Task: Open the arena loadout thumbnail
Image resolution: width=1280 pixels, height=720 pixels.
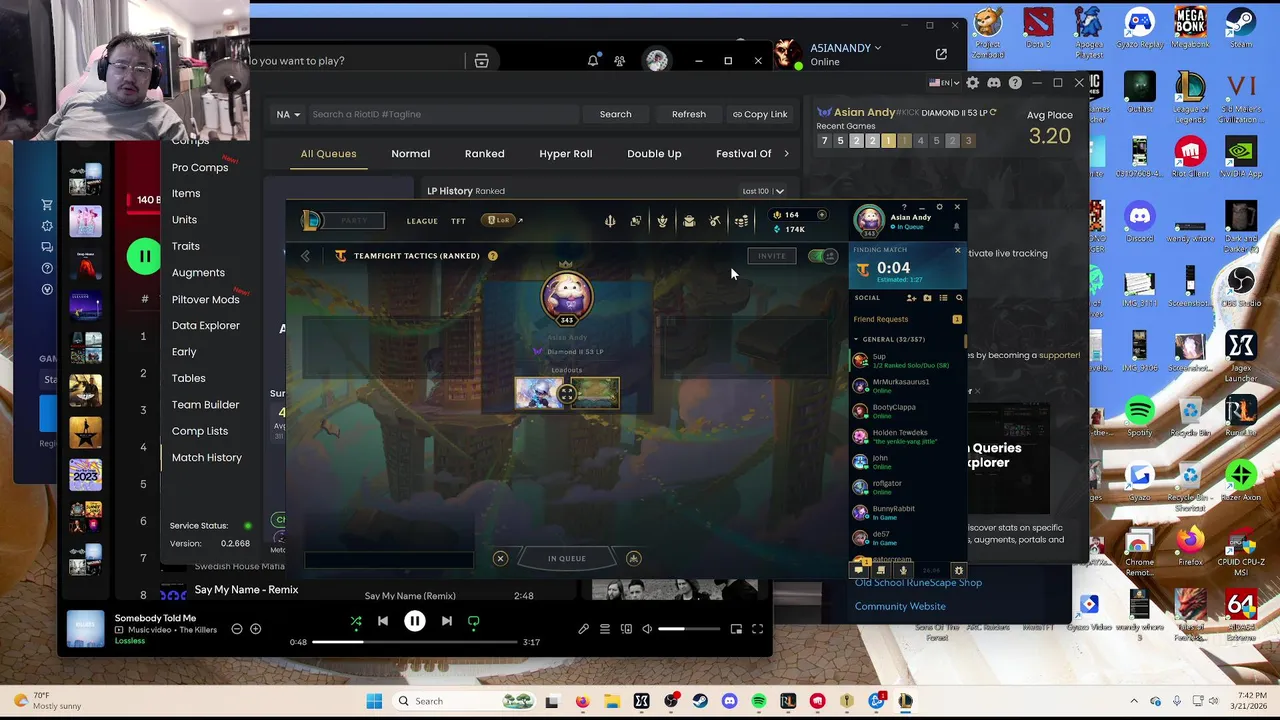Action: pos(594,394)
